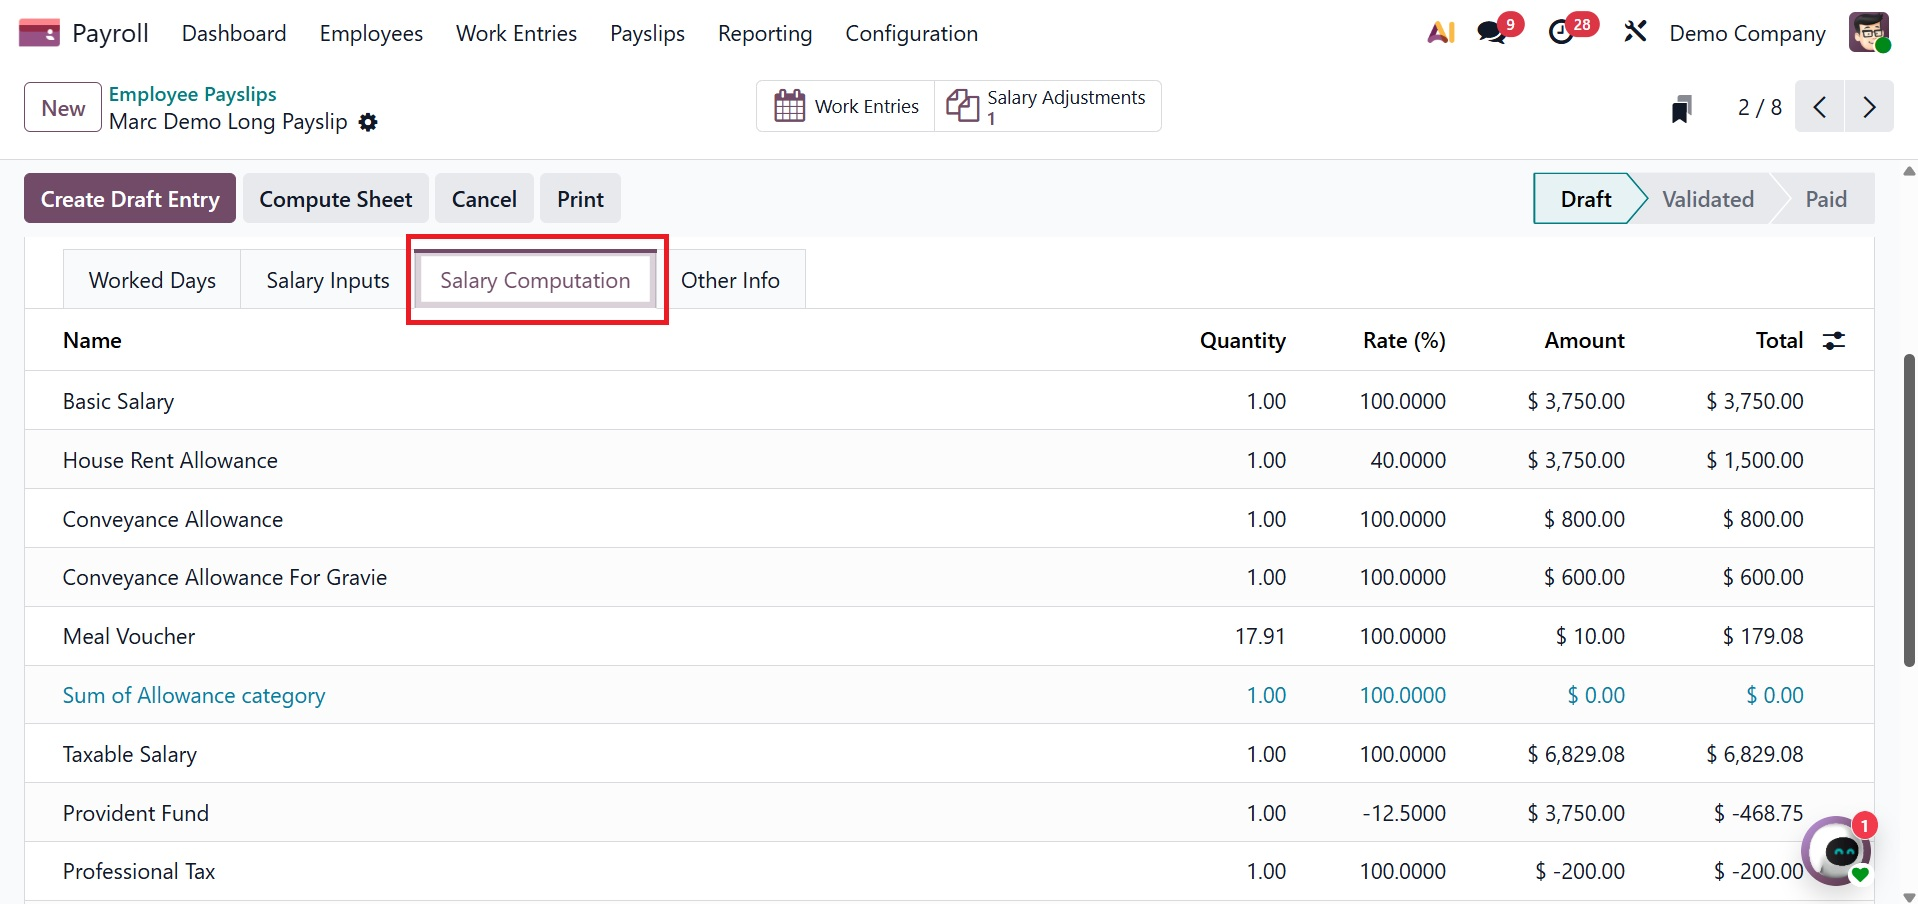The height and width of the screenshot is (904, 1918).
Task: Click the Conveyance Allowance row name
Action: point(173,519)
